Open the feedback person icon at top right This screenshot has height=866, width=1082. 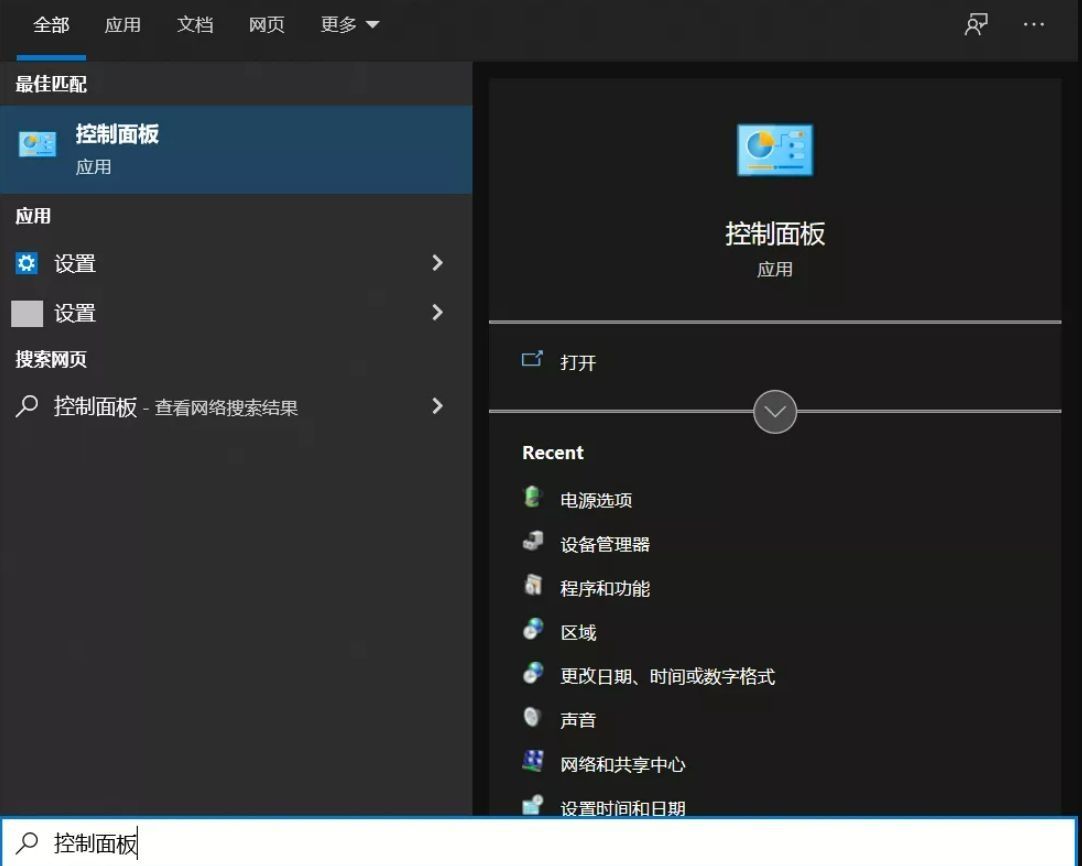pyautogui.click(x=975, y=25)
